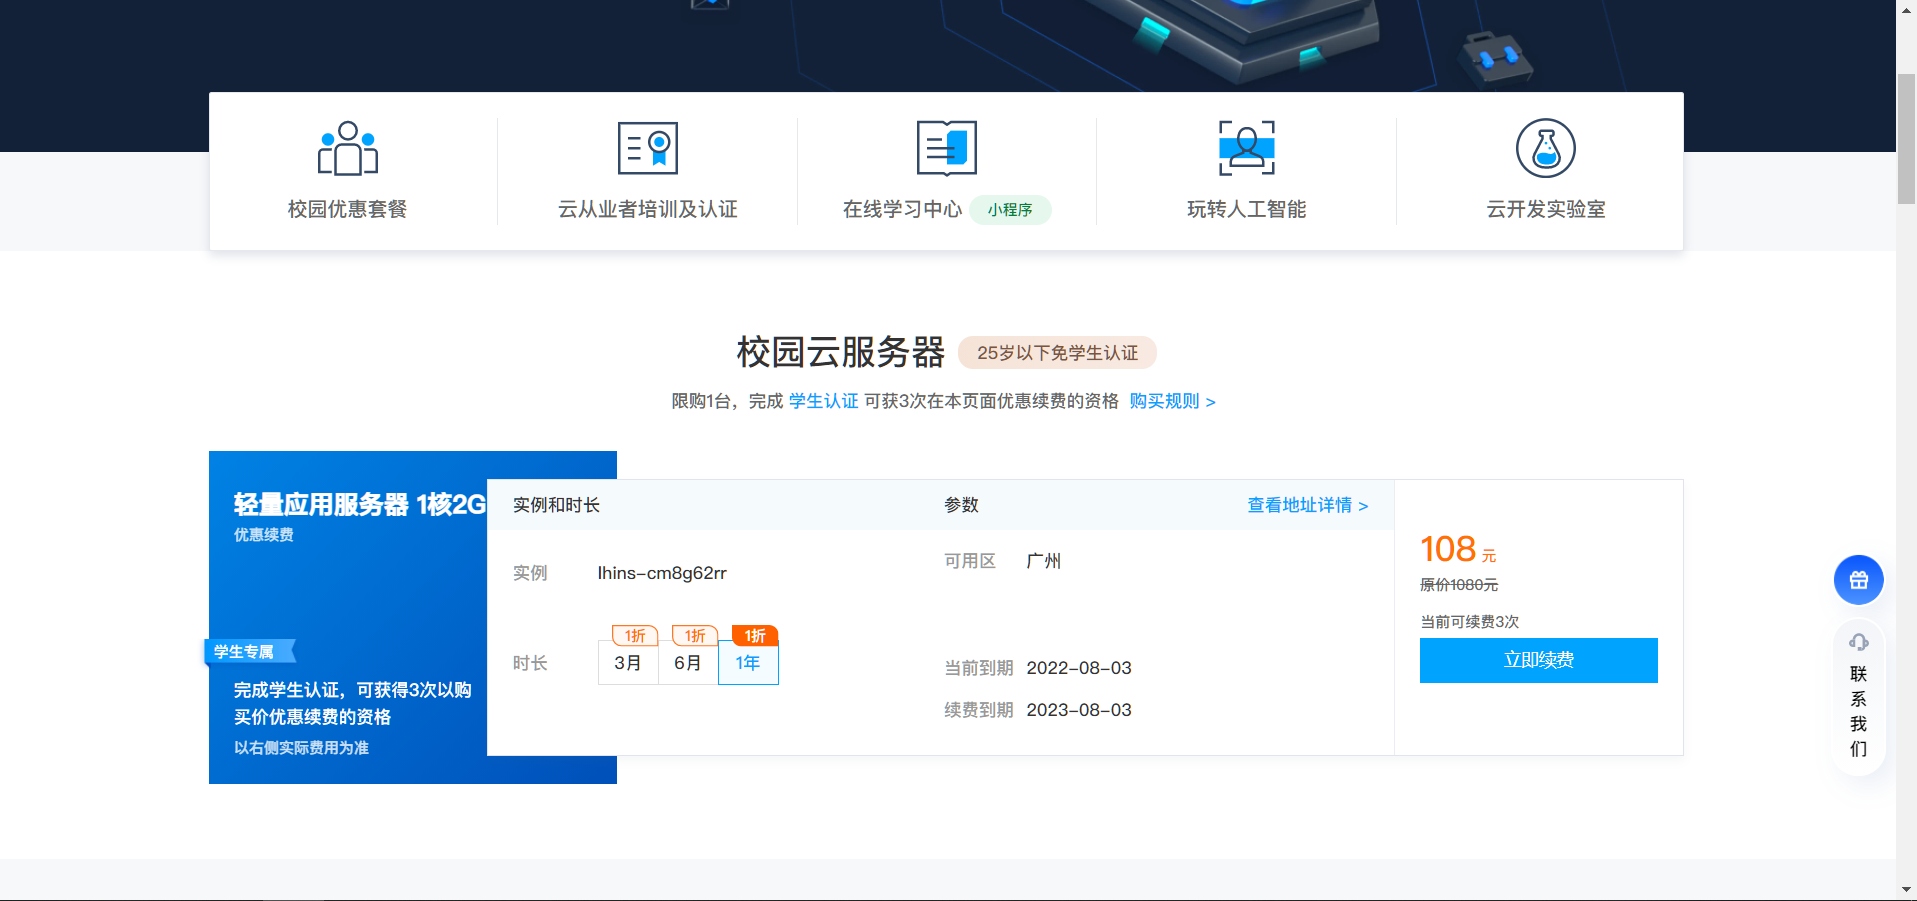Click the 当前可续费3次 text
Viewport: 1917px width, 901px height.
click(x=1469, y=622)
